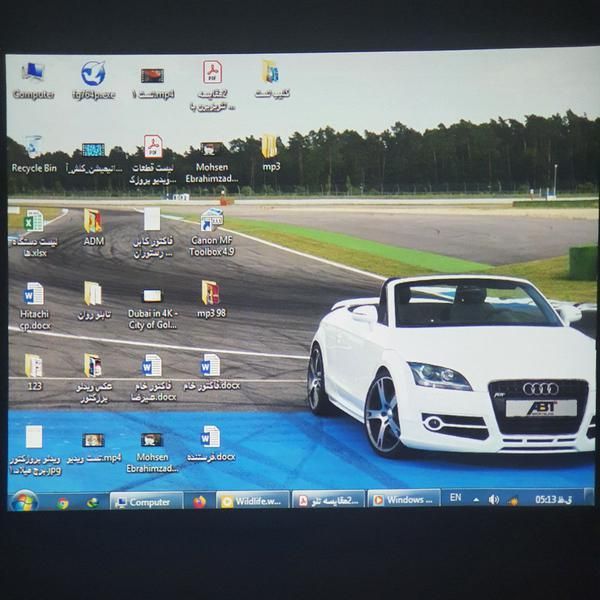This screenshot has width=600, height=600.
Task: Click the Windows Start orb
Action: click(24, 500)
